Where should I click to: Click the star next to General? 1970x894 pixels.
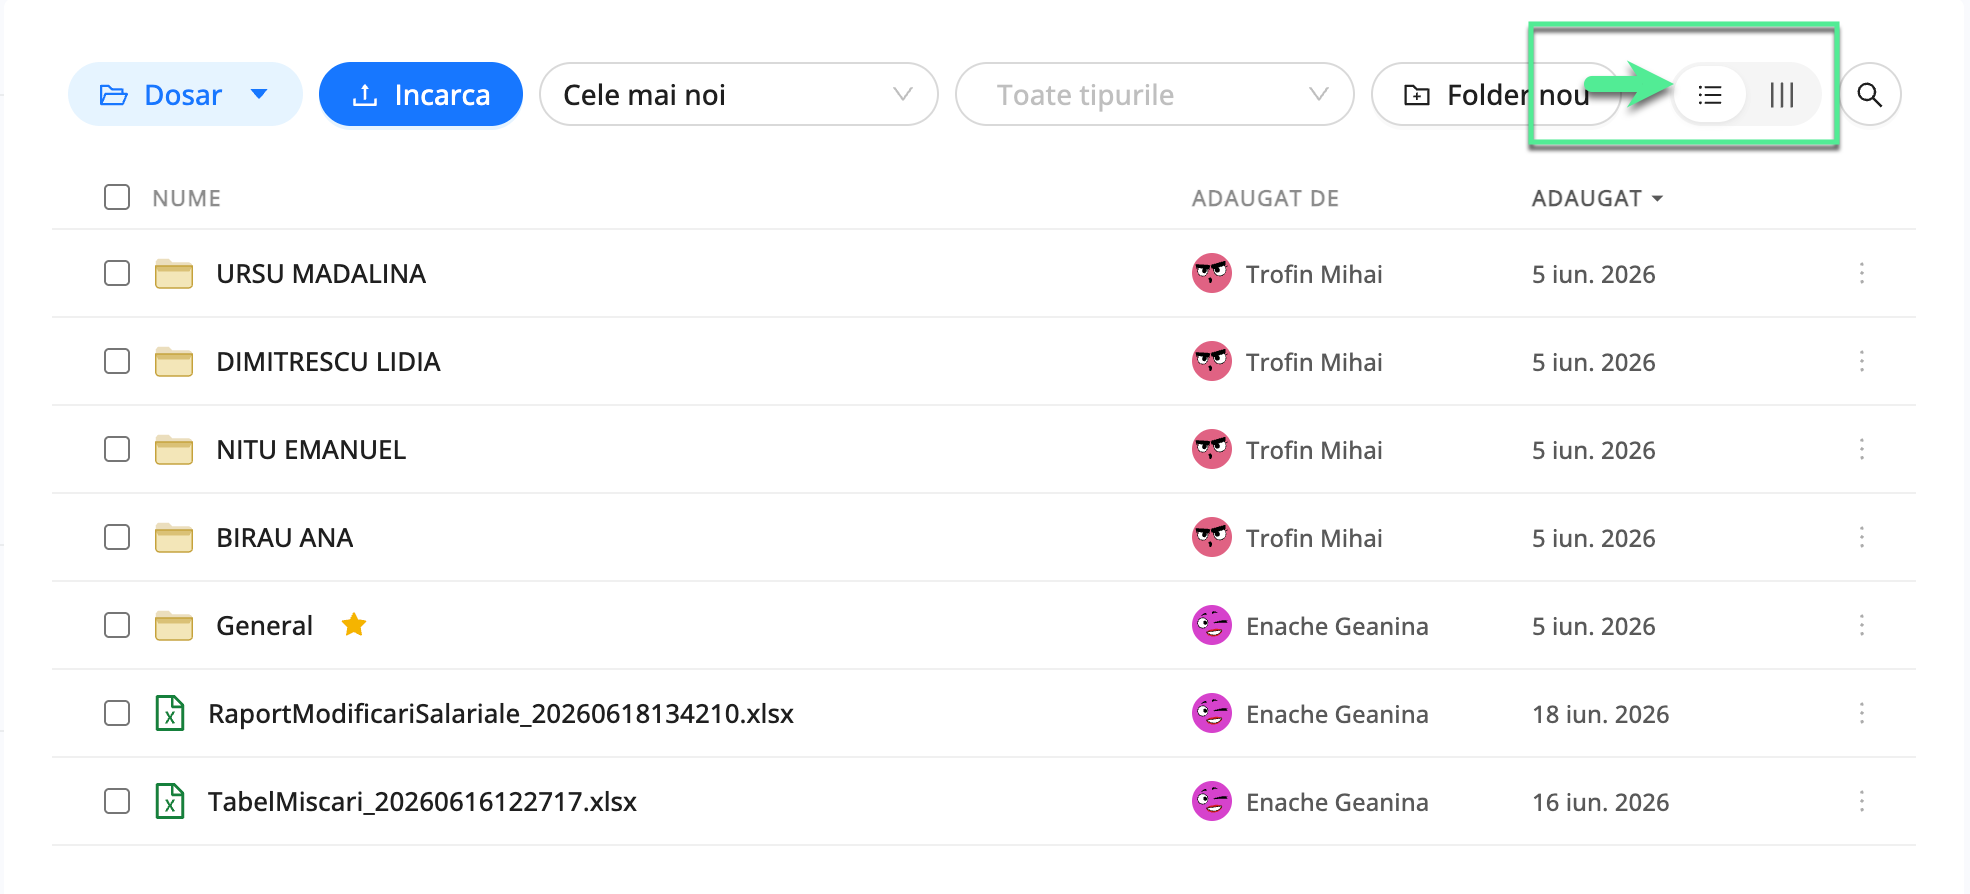[354, 625]
